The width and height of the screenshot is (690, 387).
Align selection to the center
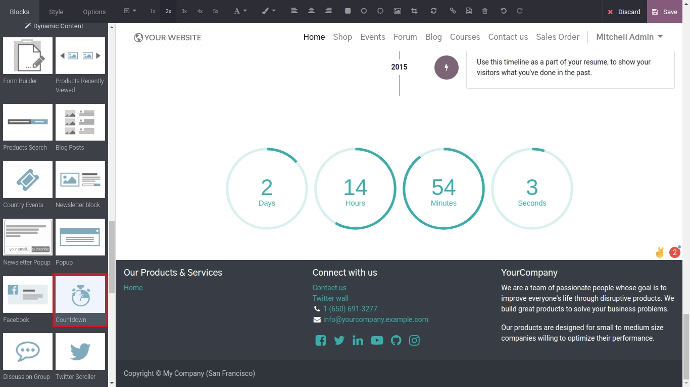pos(311,11)
